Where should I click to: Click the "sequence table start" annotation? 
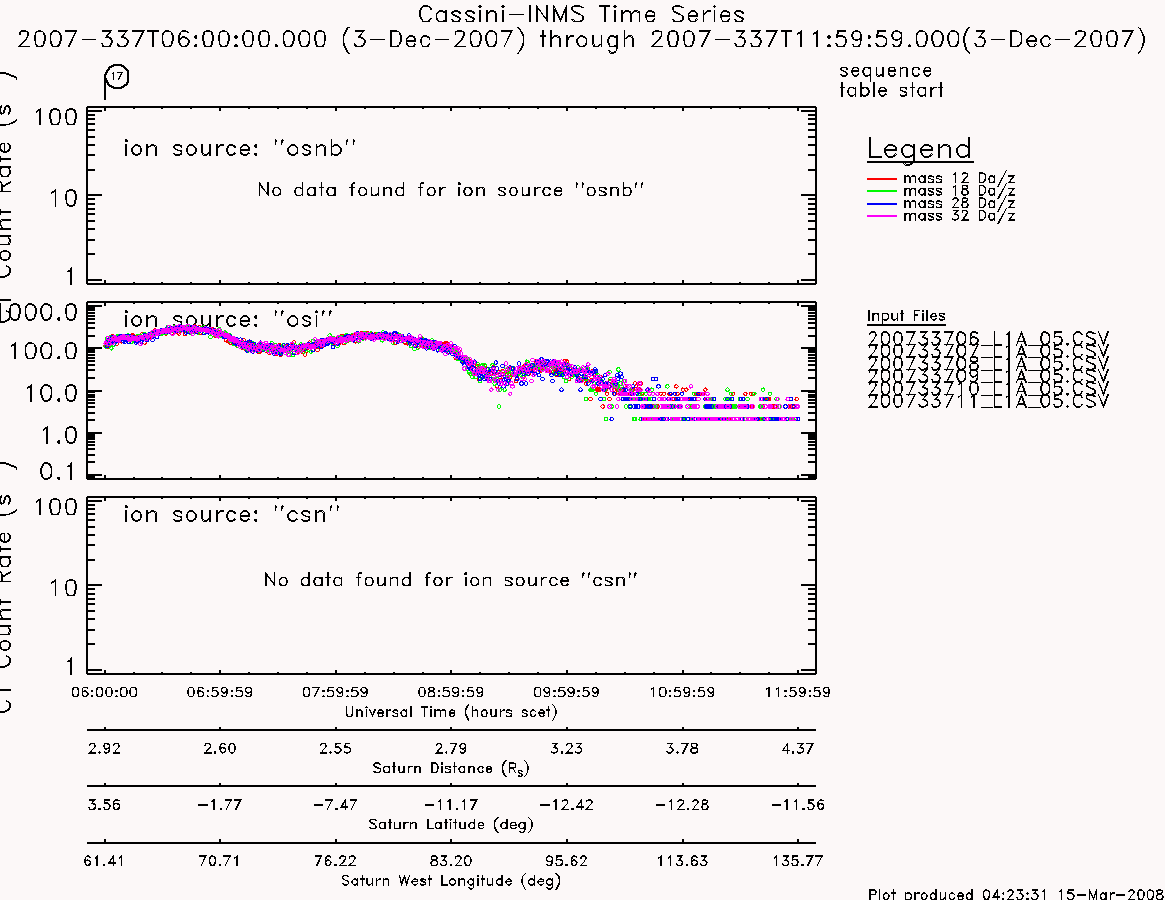tap(891, 80)
